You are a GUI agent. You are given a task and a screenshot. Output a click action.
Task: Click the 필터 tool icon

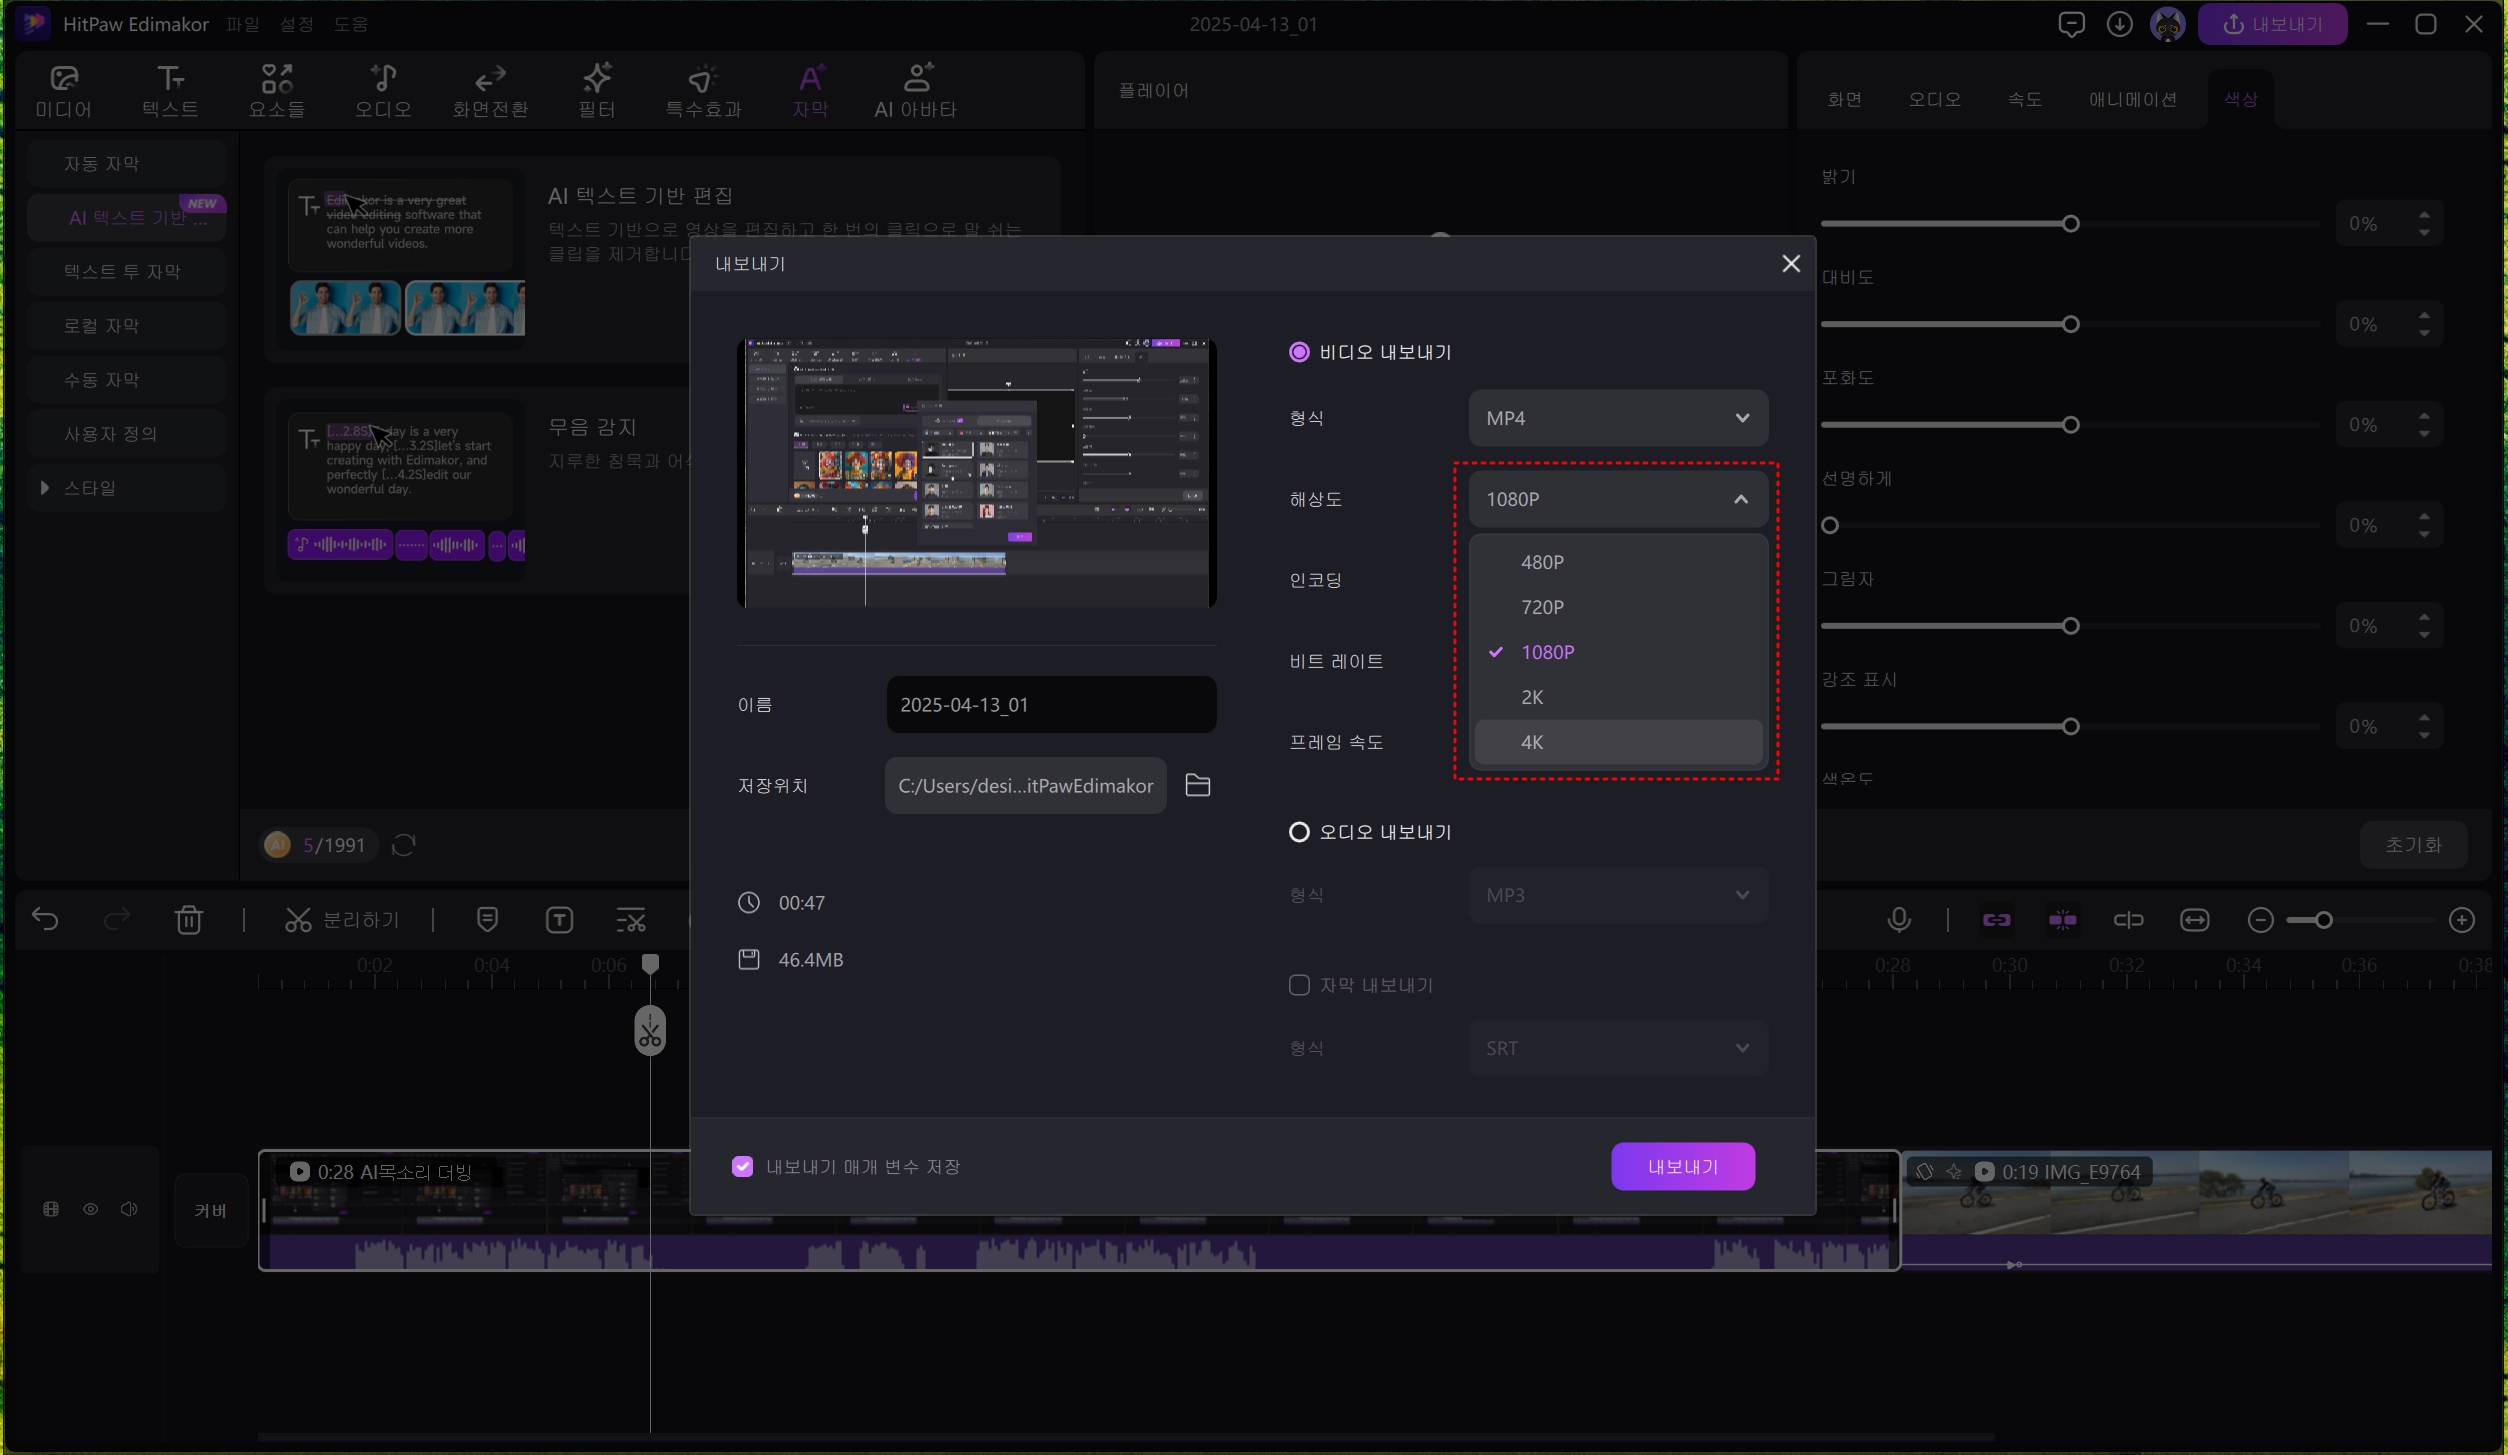[x=596, y=90]
